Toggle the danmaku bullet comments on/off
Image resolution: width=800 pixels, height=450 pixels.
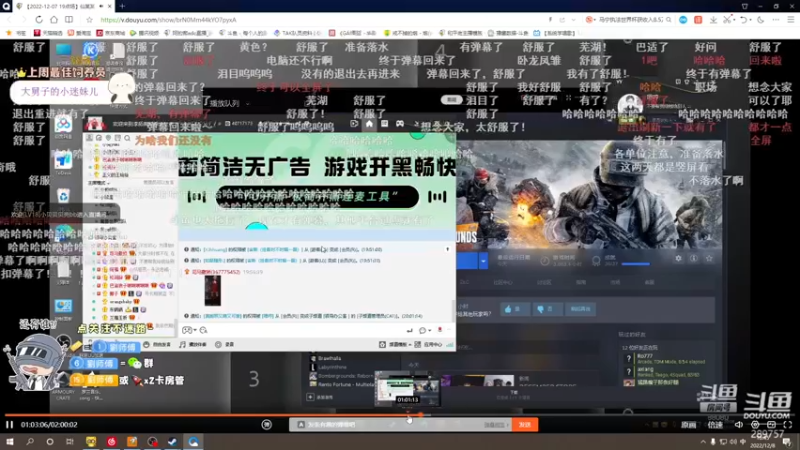click(266, 424)
